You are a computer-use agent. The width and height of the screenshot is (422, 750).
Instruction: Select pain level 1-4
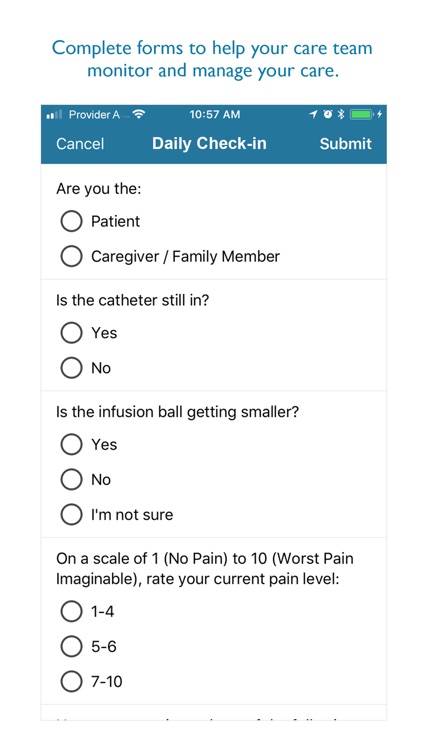tap(71, 612)
